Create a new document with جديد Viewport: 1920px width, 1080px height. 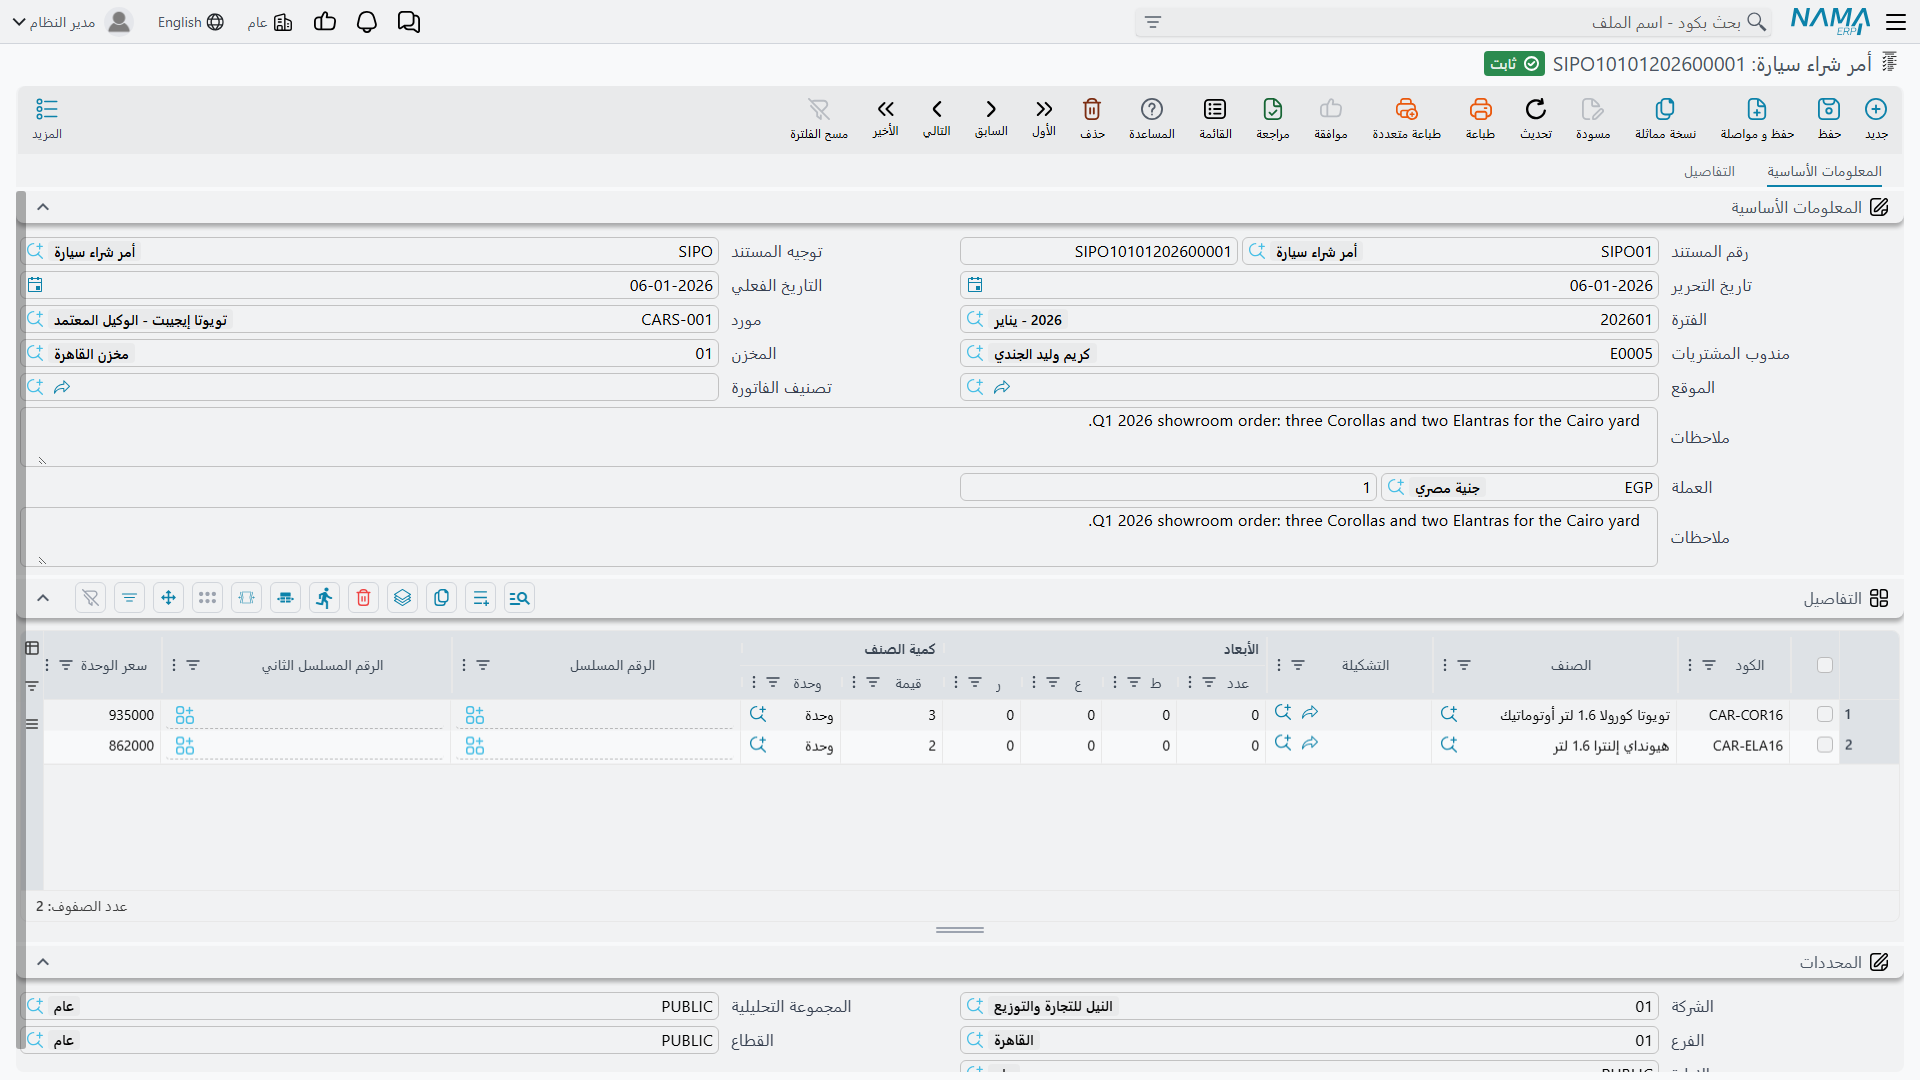(x=1876, y=118)
